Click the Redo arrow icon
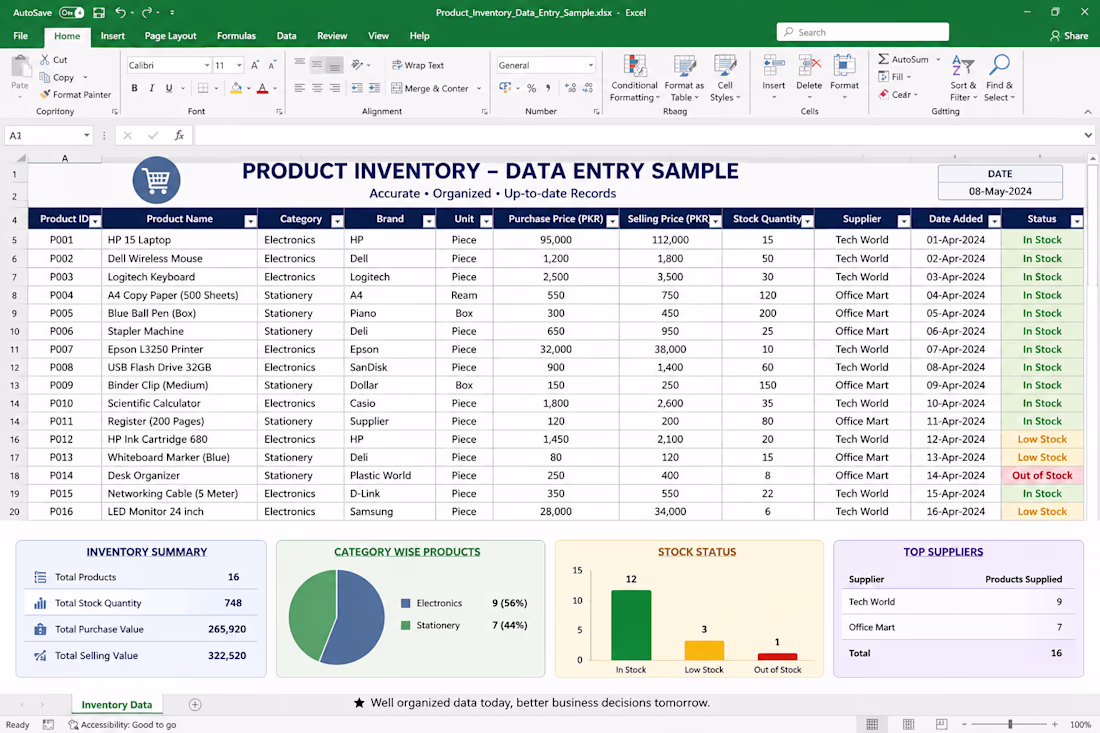The width and height of the screenshot is (1100, 733). coord(147,13)
